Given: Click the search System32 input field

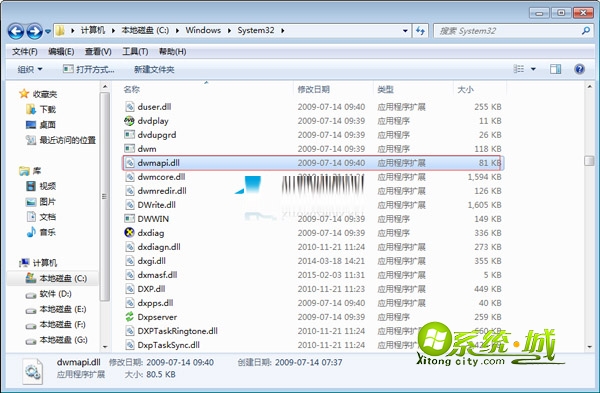Looking at the screenshot, I should 507,31.
